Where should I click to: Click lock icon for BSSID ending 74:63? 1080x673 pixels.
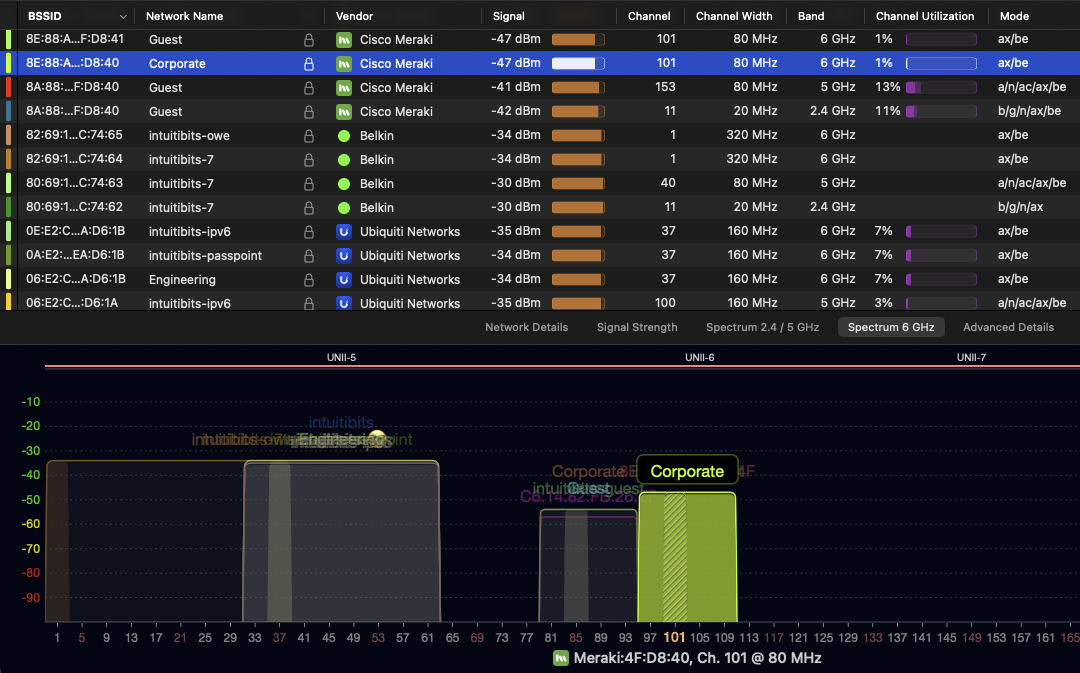click(x=309, y=184)
